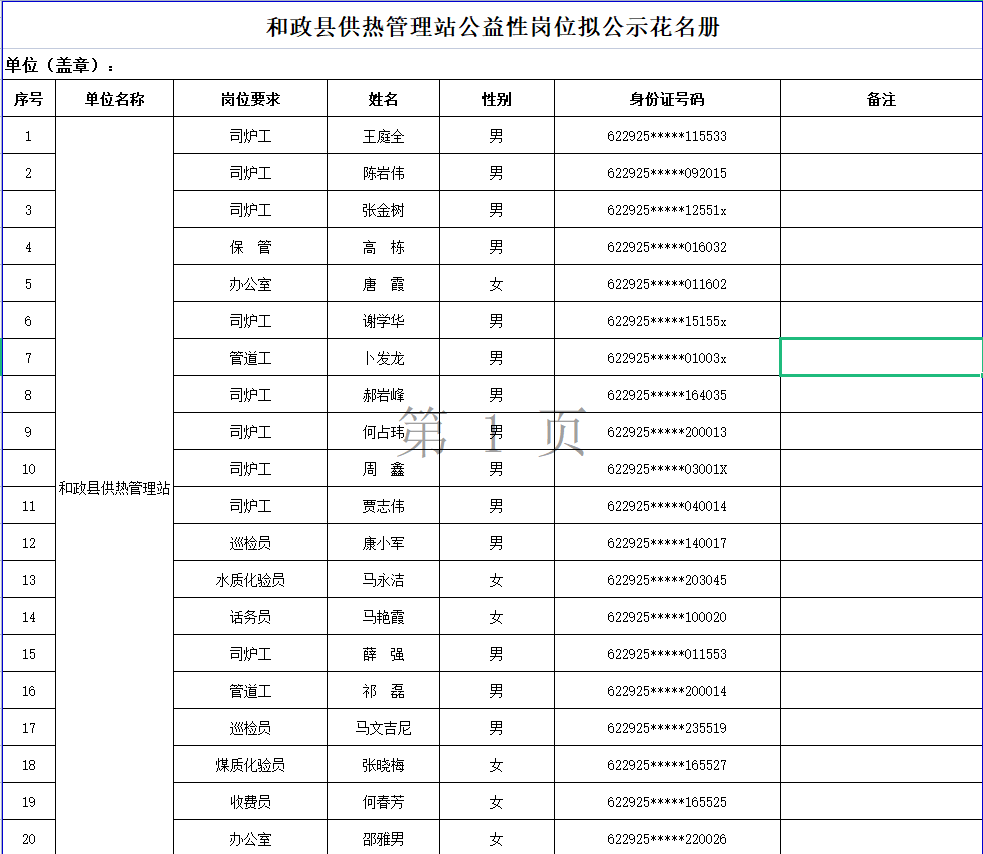
Task: Click ID cell 622925*****011602
Action: pyautogui.click(x=667, y=283)
